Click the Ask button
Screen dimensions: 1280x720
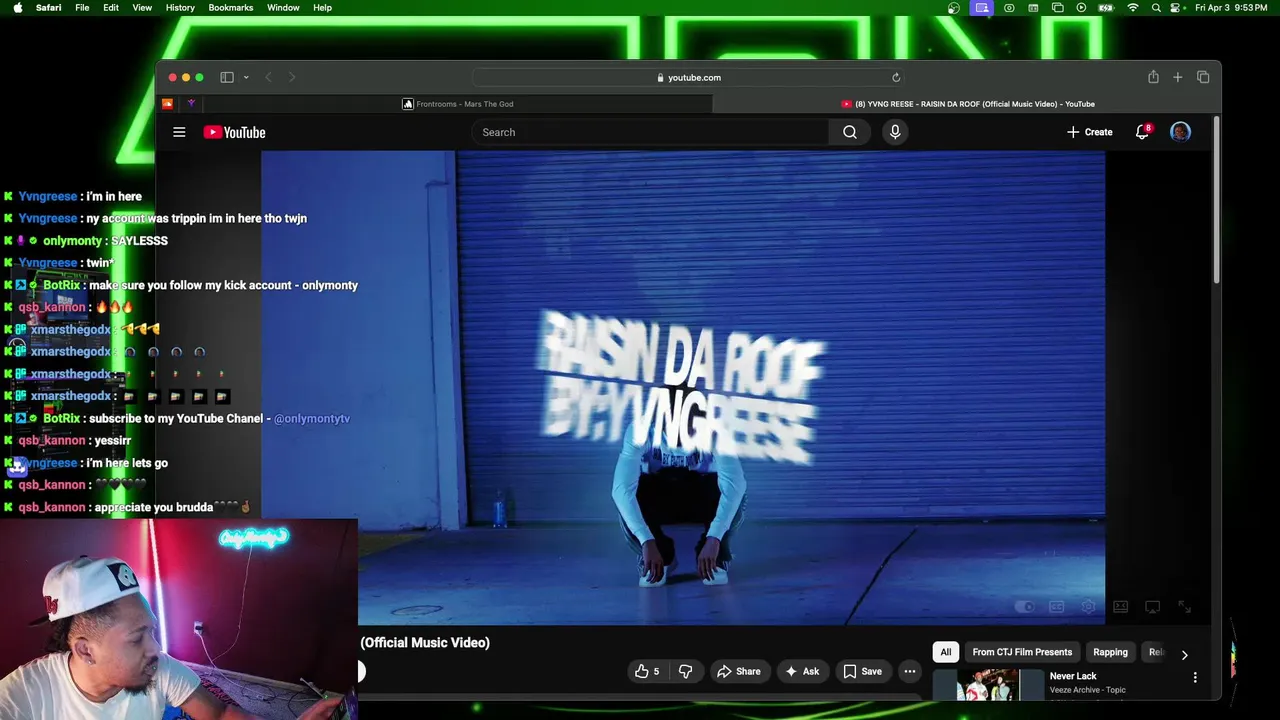801,671
